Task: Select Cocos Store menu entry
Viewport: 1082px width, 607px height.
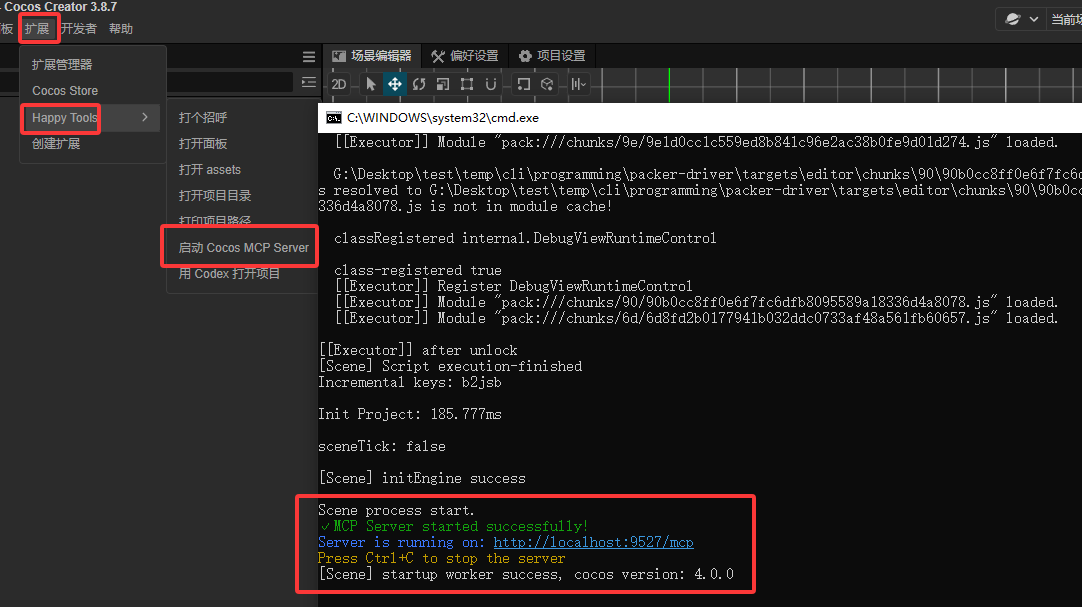Action: pyautogui.click(x=65, y=91)
